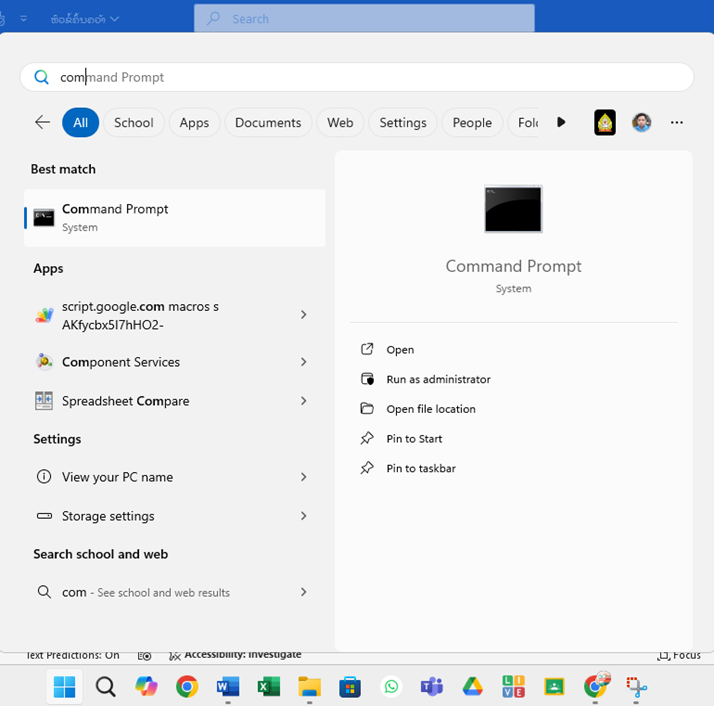Open the Command Prompt best match result
The width and height of the screenshot is (714, 706).
coord(174,217)
